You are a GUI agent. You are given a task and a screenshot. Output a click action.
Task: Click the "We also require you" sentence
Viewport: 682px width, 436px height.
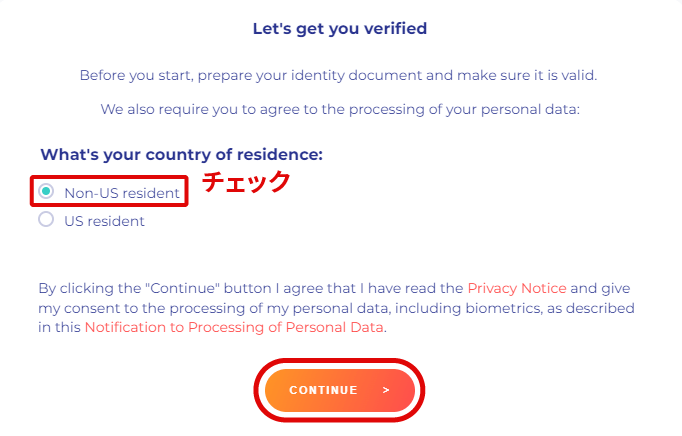340,108
